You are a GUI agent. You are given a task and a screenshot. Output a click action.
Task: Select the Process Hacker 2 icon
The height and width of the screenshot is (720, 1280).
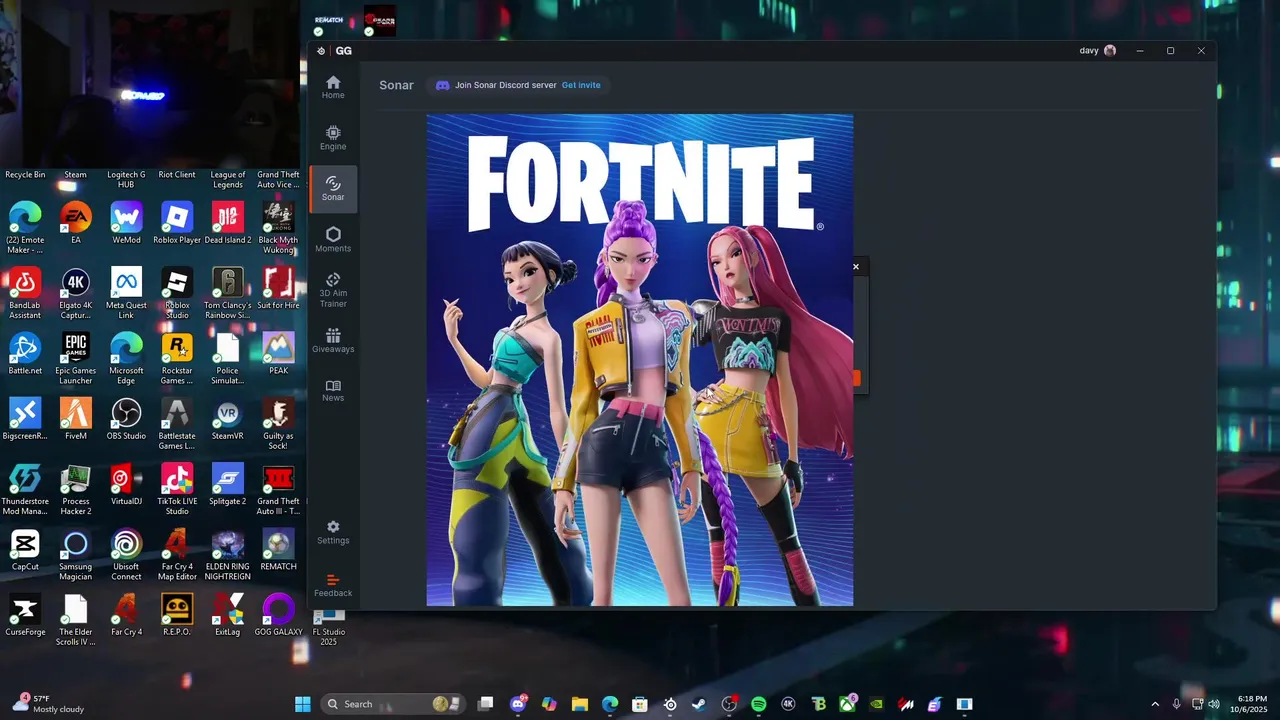(75, 489)
